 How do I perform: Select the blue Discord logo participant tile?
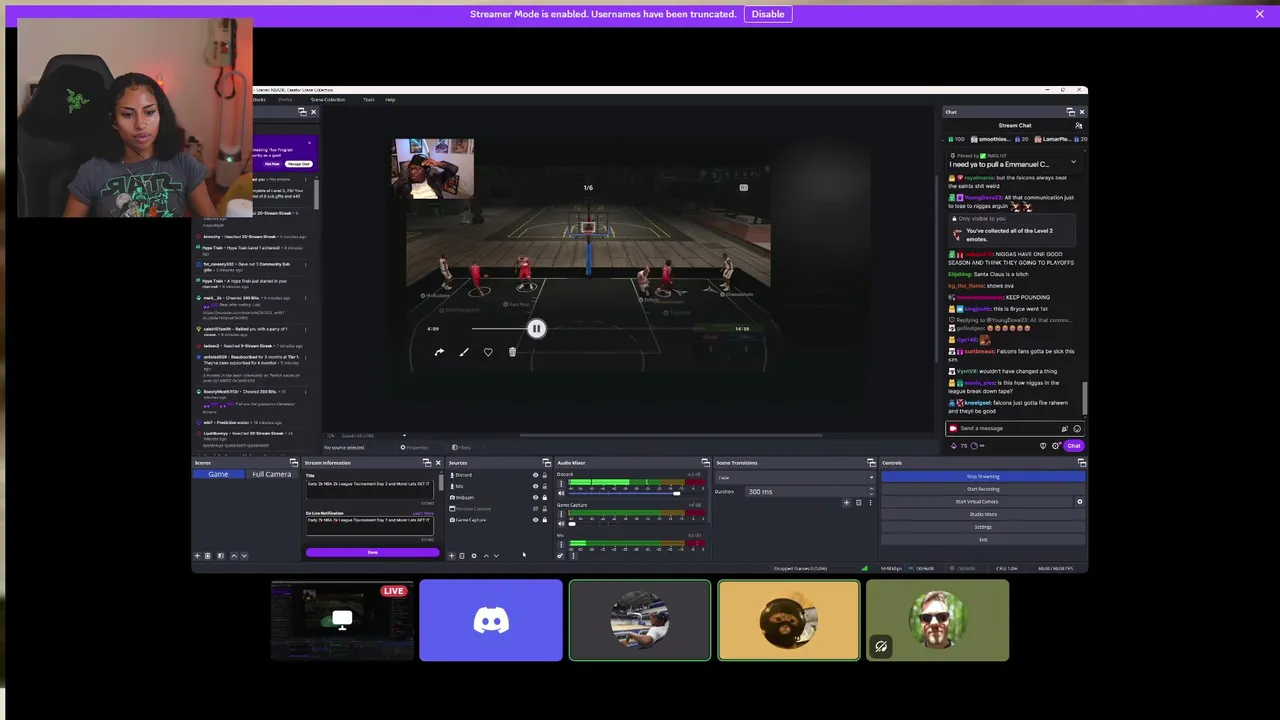point(491,620)
